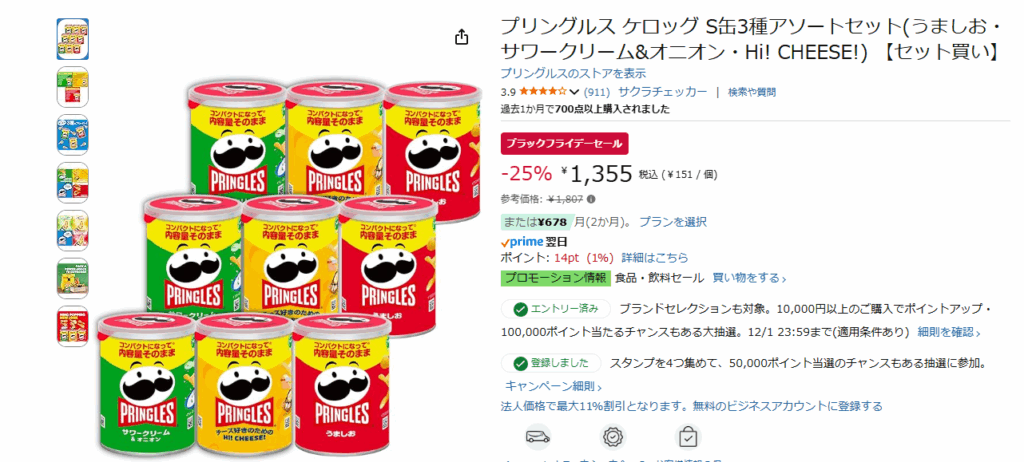The image size is (1024, 462).
Task: Click the quality badge icon
Action: click(x=613, y=437)
